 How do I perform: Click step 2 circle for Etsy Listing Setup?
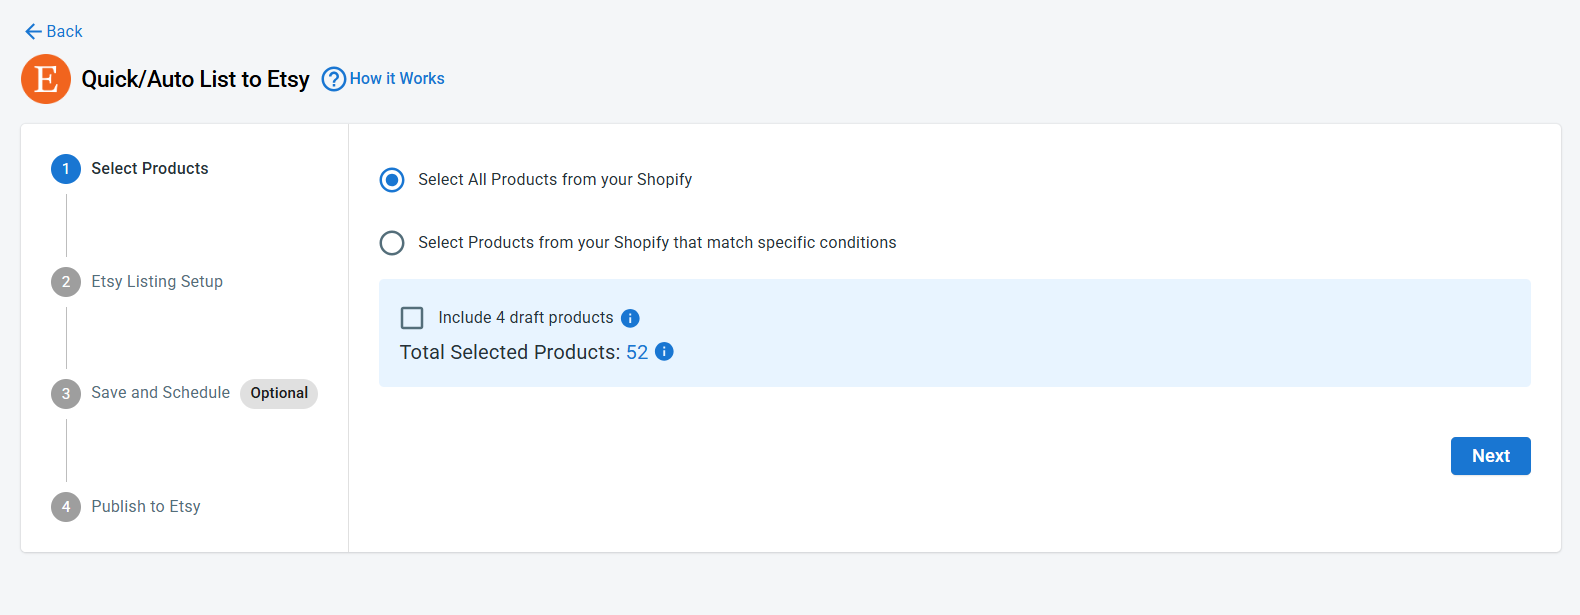tap(66, 282)
